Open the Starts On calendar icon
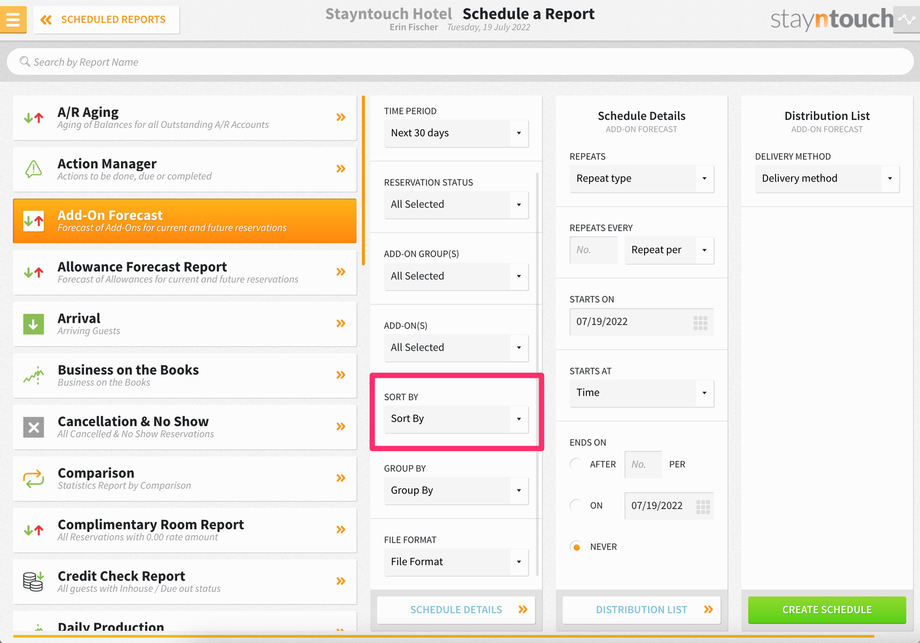920x643 pixels. click(x=700, y=323)
